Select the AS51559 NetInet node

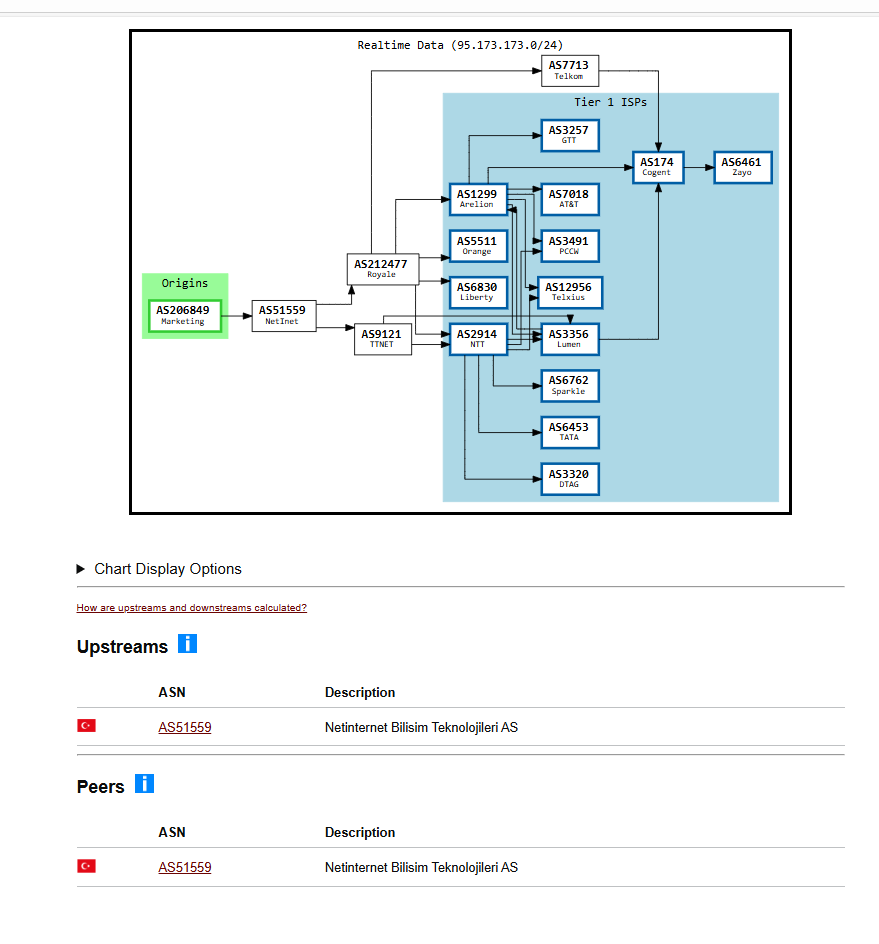click(x=284, y=315)
